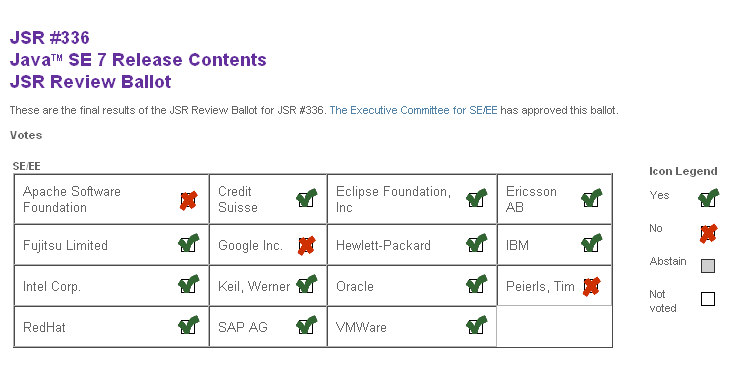This screenshot has height=373, width=751.
Task: Click the Eclipse Foundation, Inc vote checkmark
Action: pos(477,198)
